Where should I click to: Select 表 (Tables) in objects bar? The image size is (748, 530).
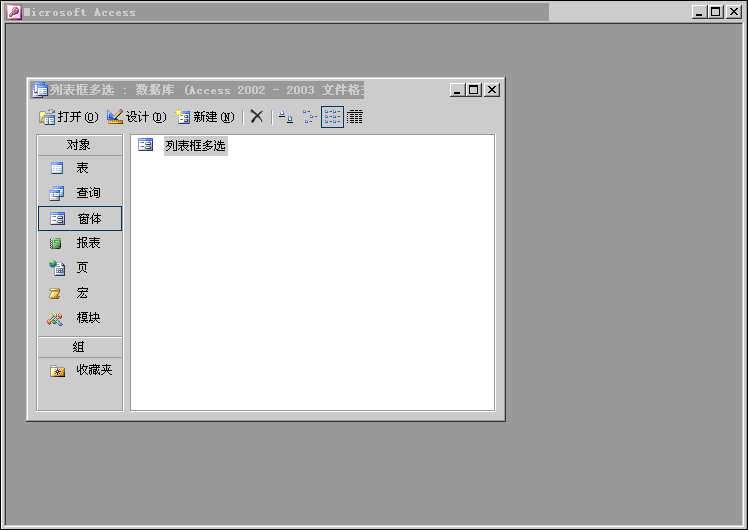pos(80,168)
